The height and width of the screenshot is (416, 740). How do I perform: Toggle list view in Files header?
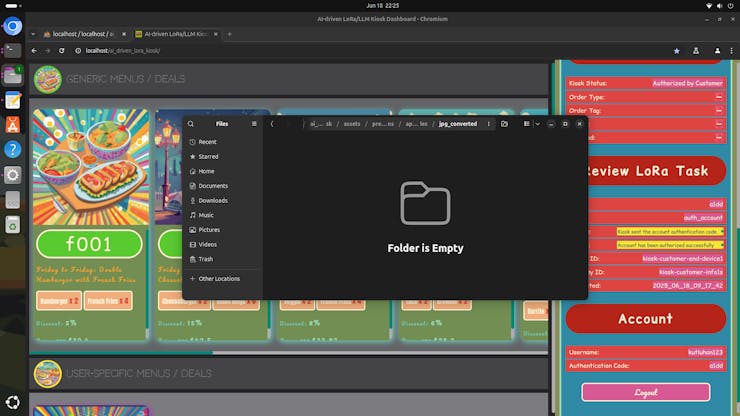[x=524, y=124]
